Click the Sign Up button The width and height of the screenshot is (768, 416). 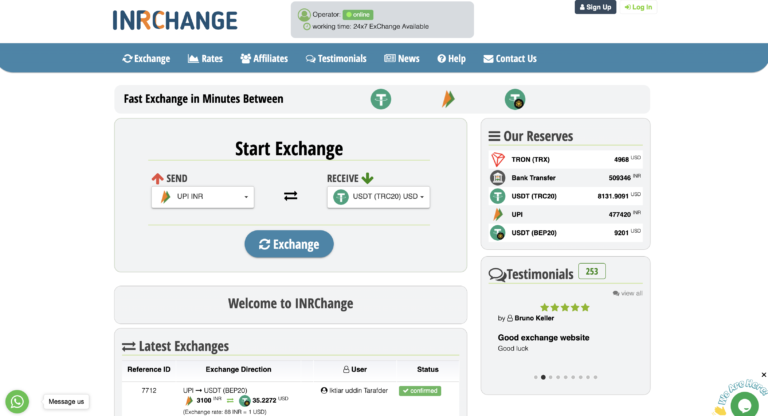pos(595,7)
